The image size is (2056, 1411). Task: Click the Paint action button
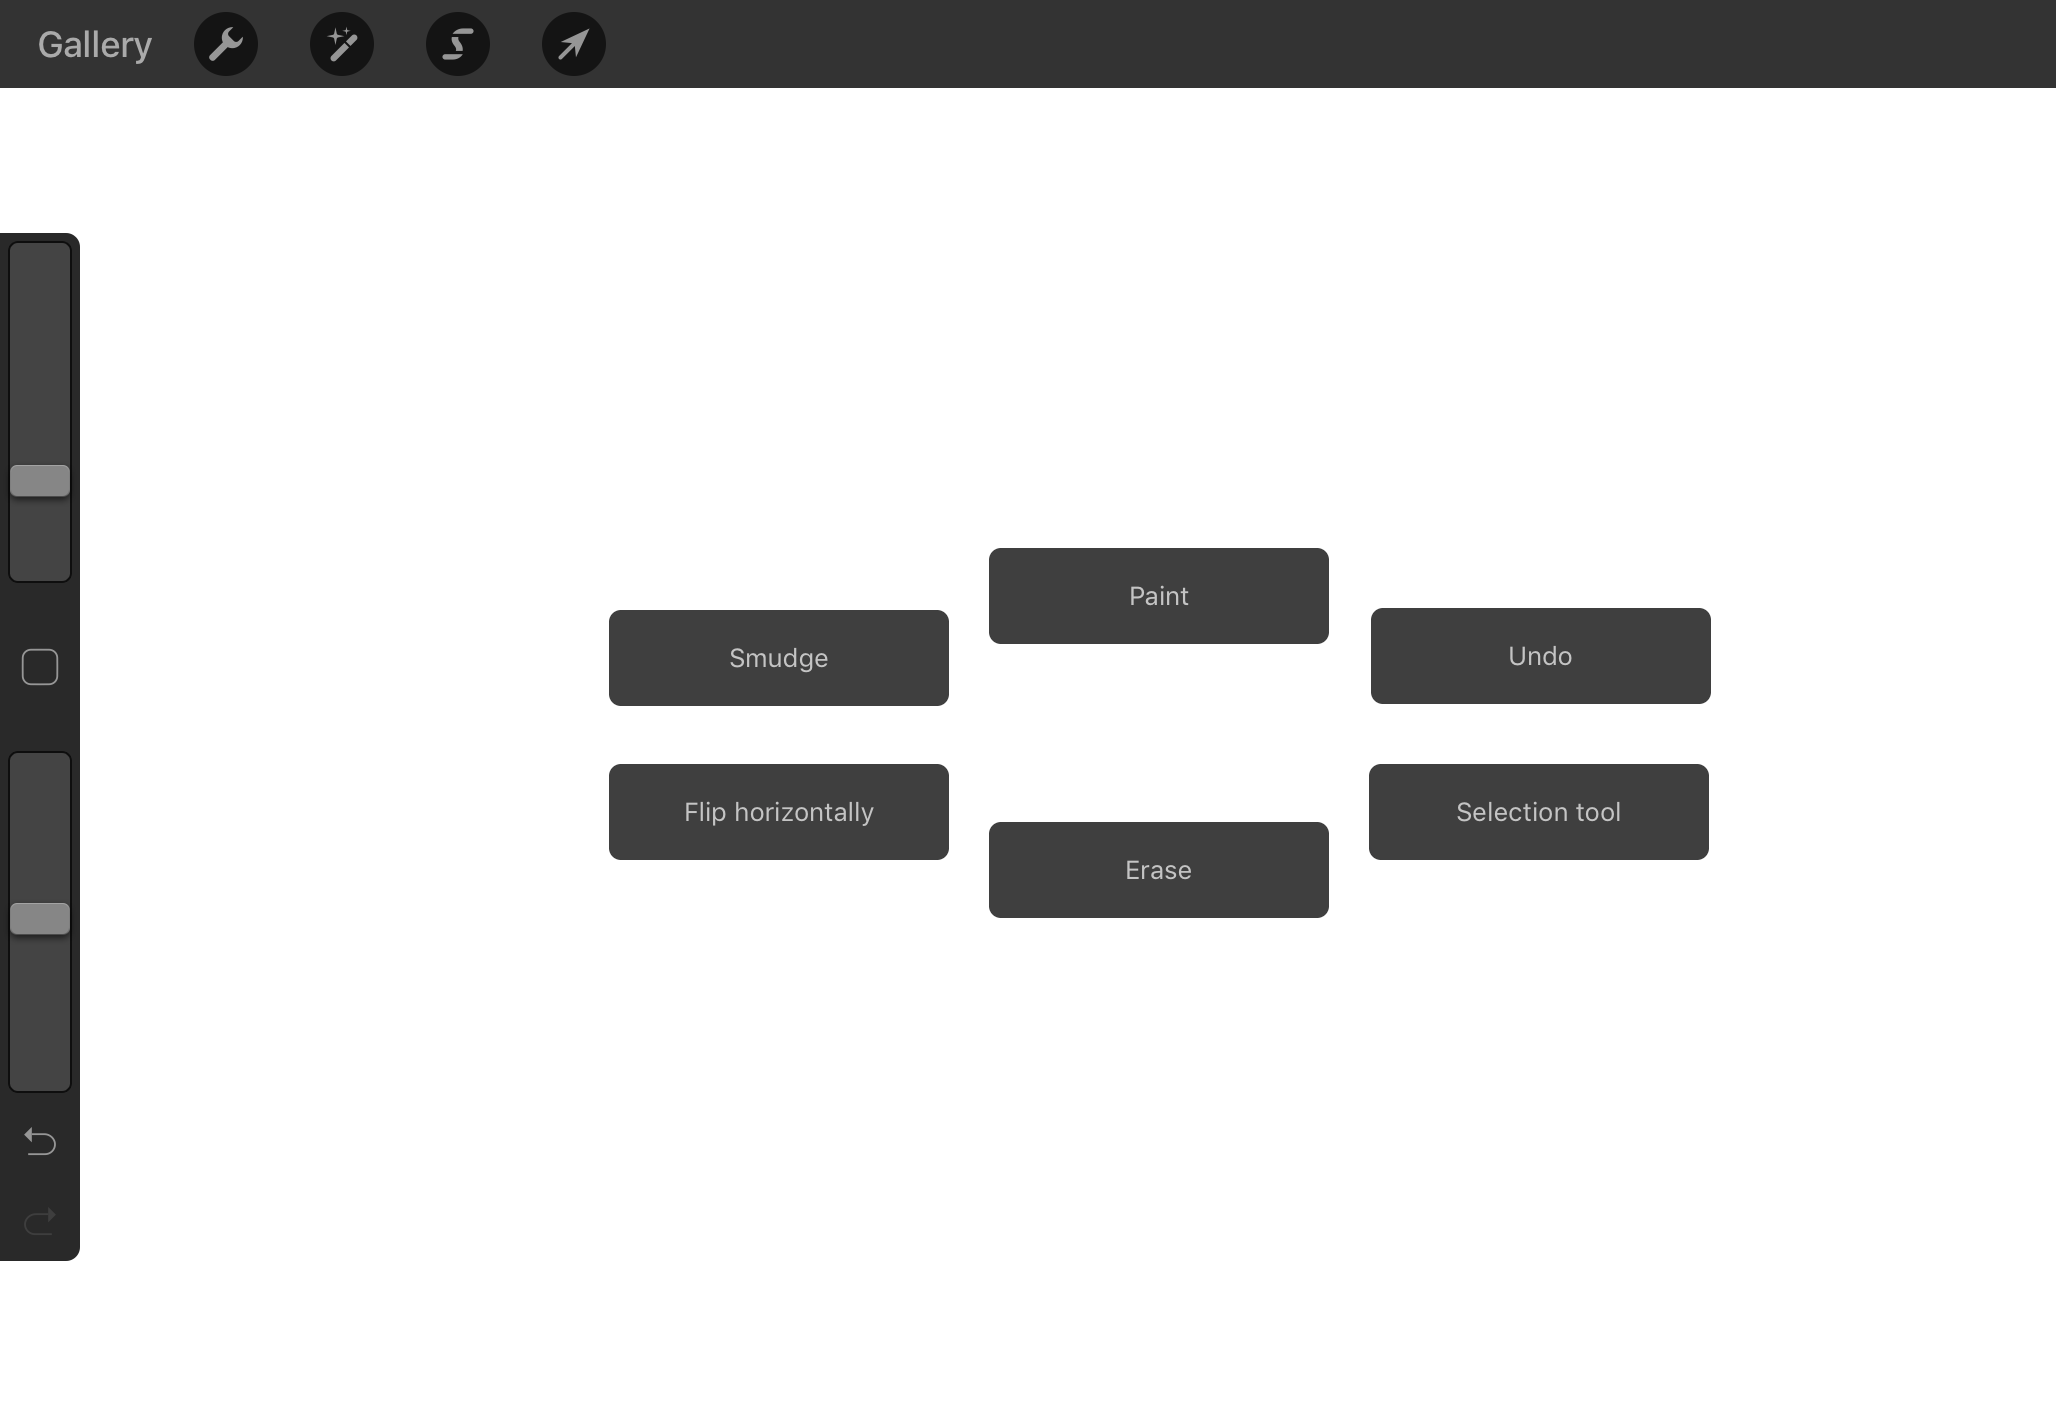1158,595
